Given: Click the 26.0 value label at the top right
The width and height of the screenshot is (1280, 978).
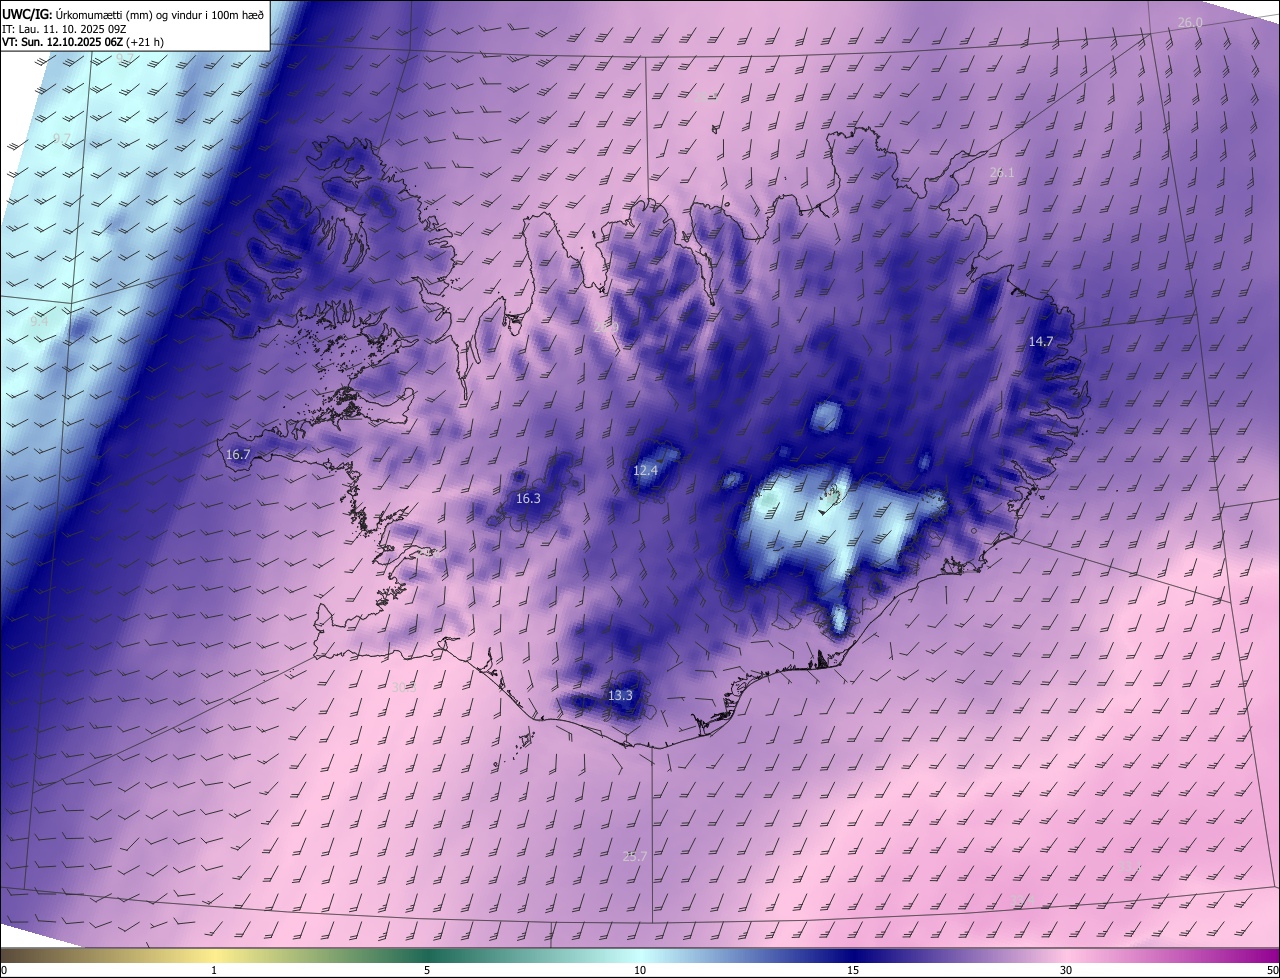Looking at the screenshot, I should pyautogui.click(x=1190, y=22).
